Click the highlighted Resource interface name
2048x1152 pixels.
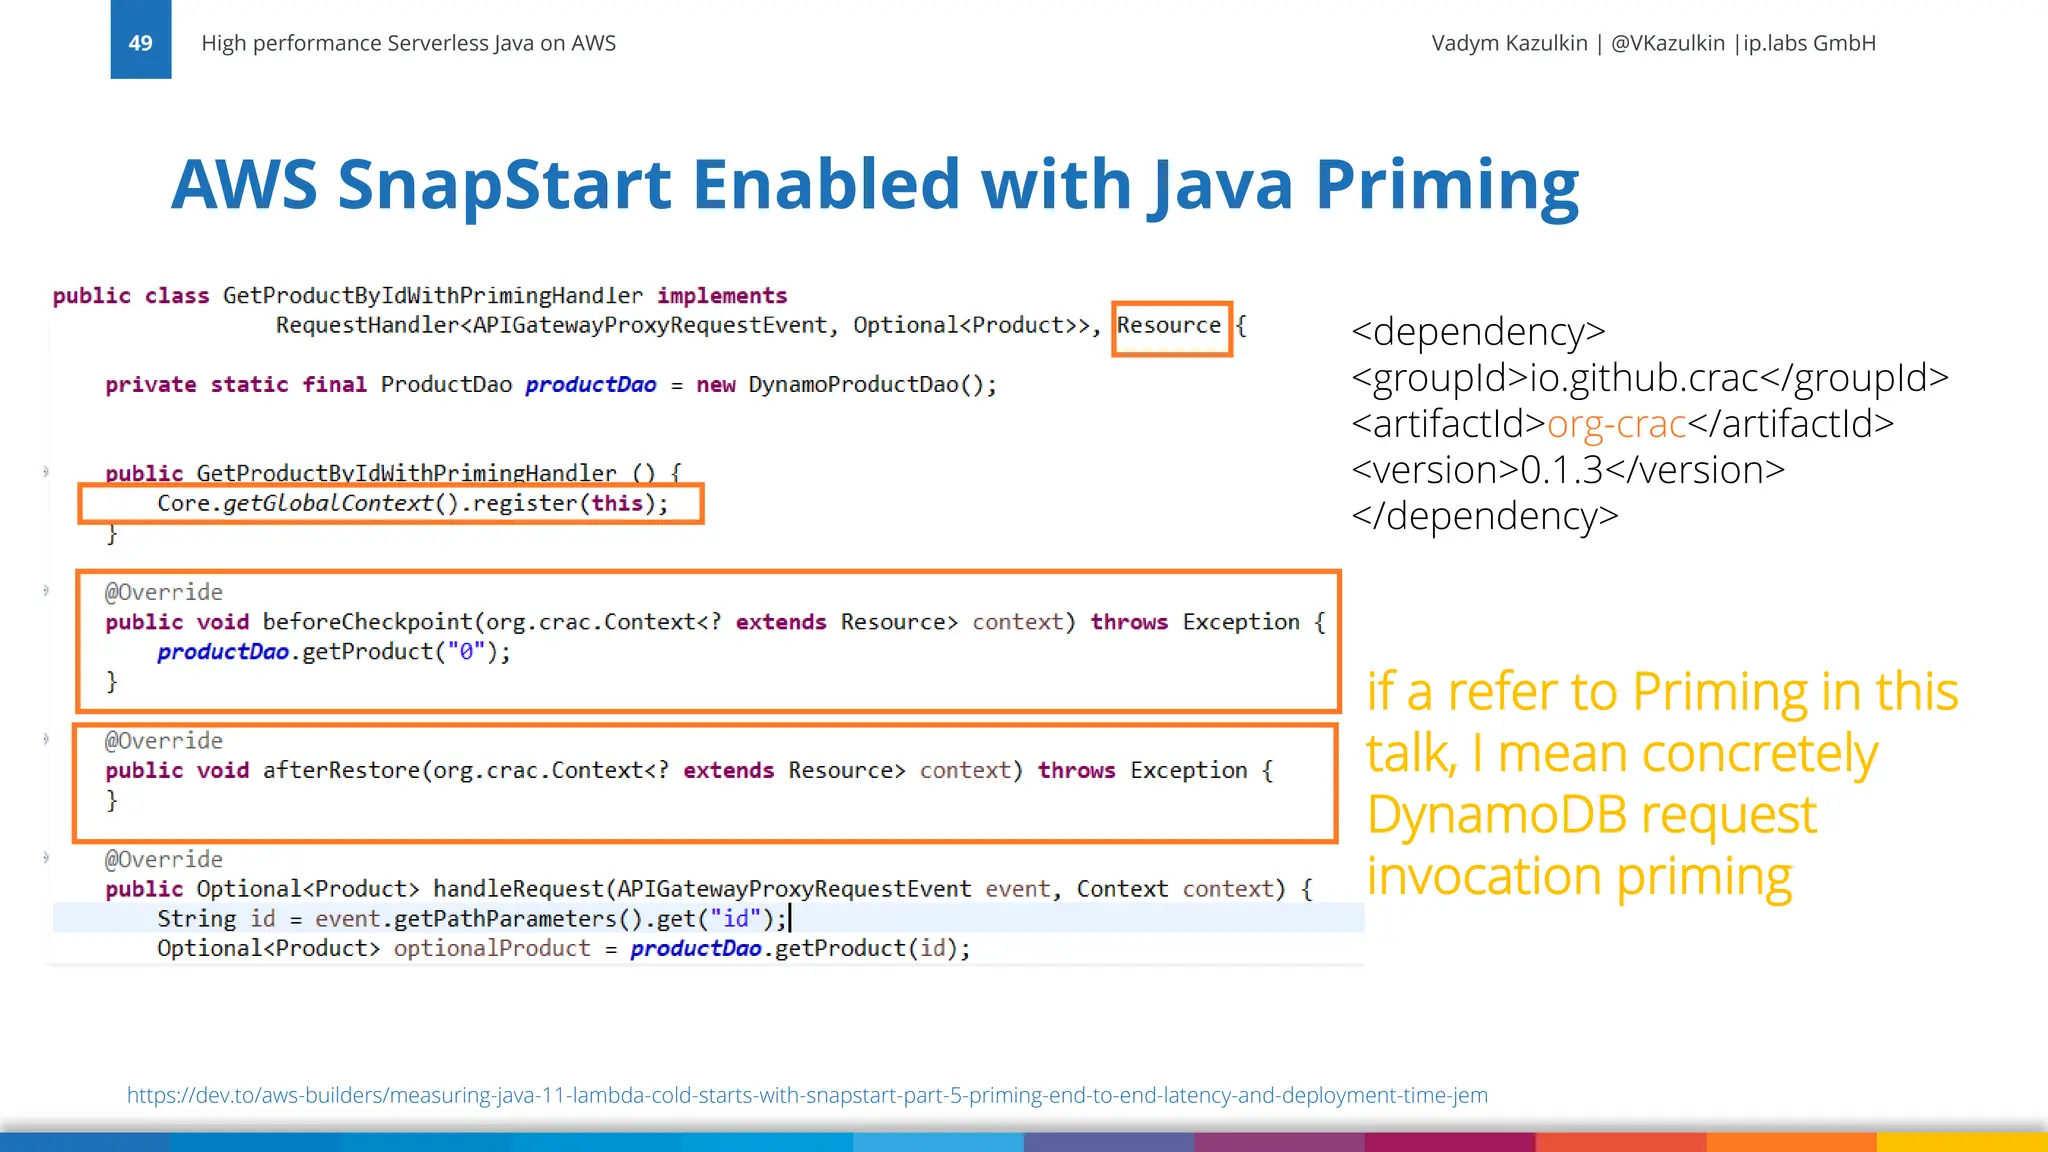pyautogui.click(x=1168, y=326)
